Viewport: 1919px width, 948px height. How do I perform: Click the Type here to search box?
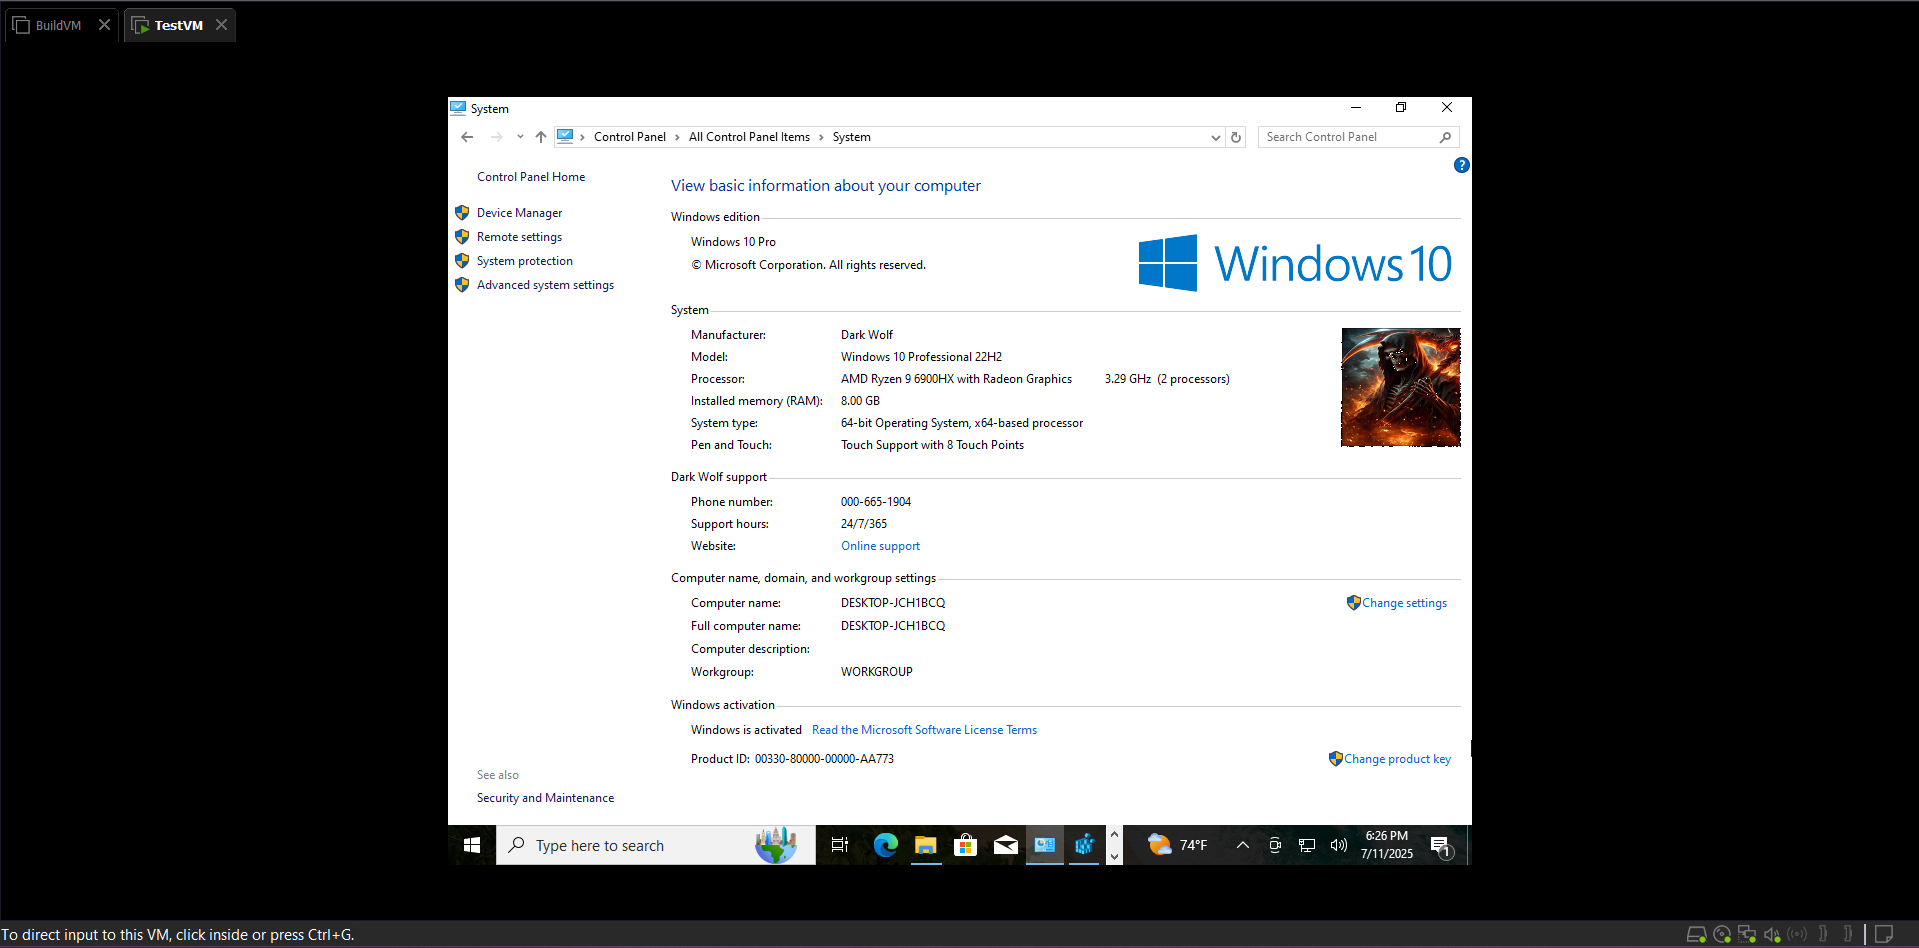click(x=655, y=845)
